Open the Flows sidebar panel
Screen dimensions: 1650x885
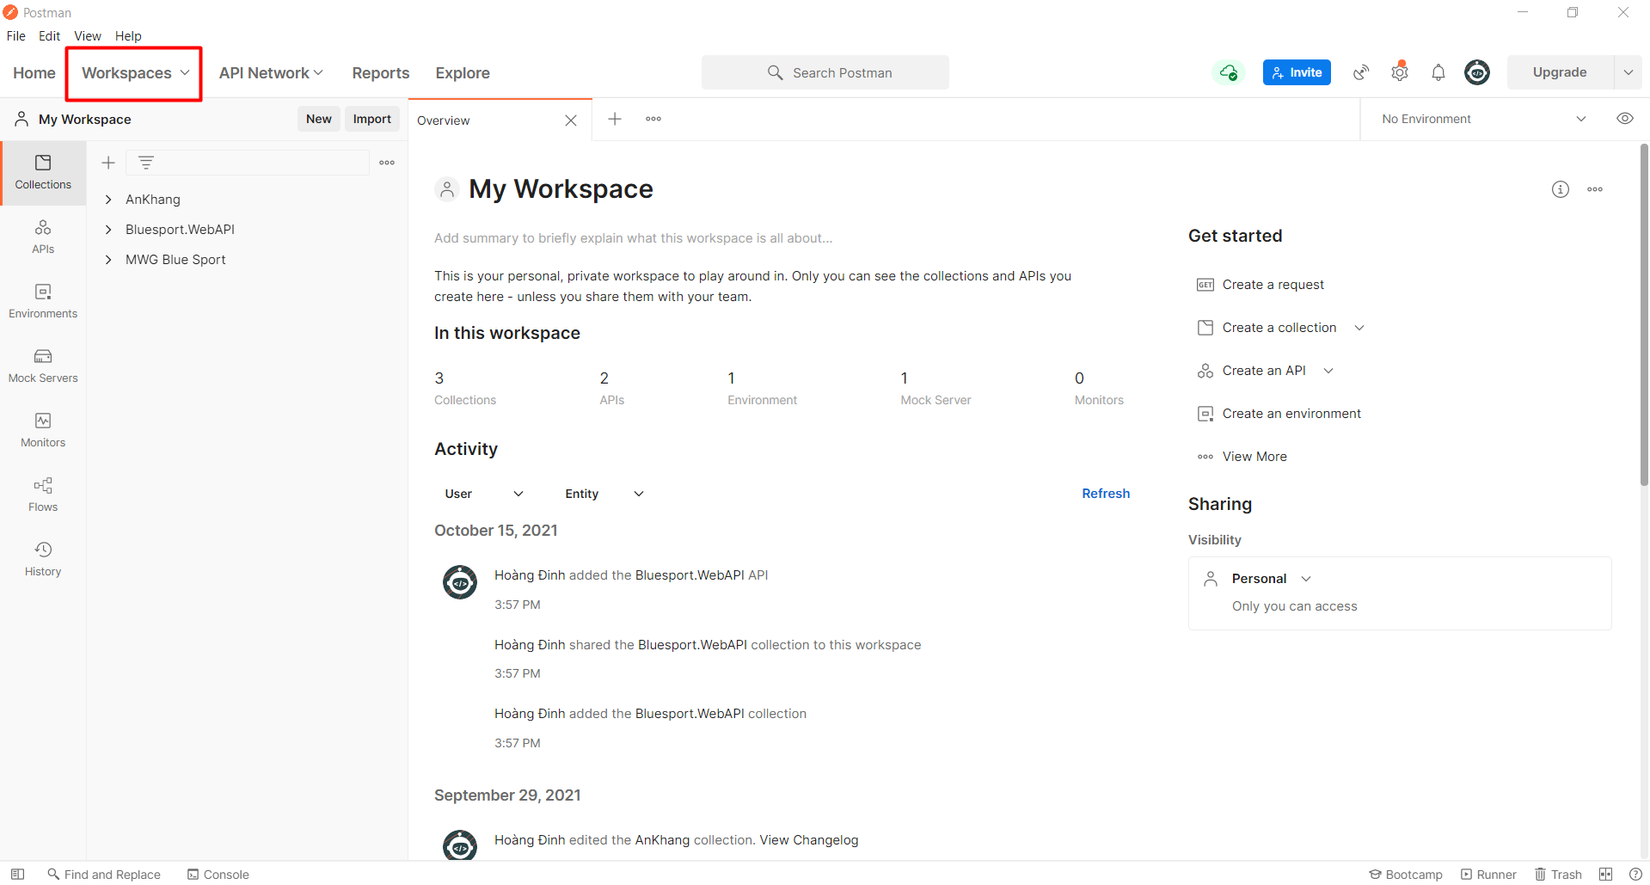coord(43,495)
